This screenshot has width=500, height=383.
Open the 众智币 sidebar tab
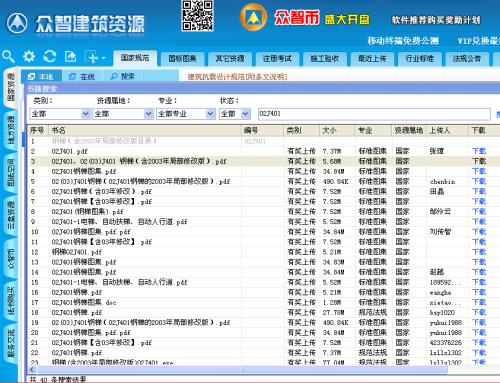click(11, 260)
